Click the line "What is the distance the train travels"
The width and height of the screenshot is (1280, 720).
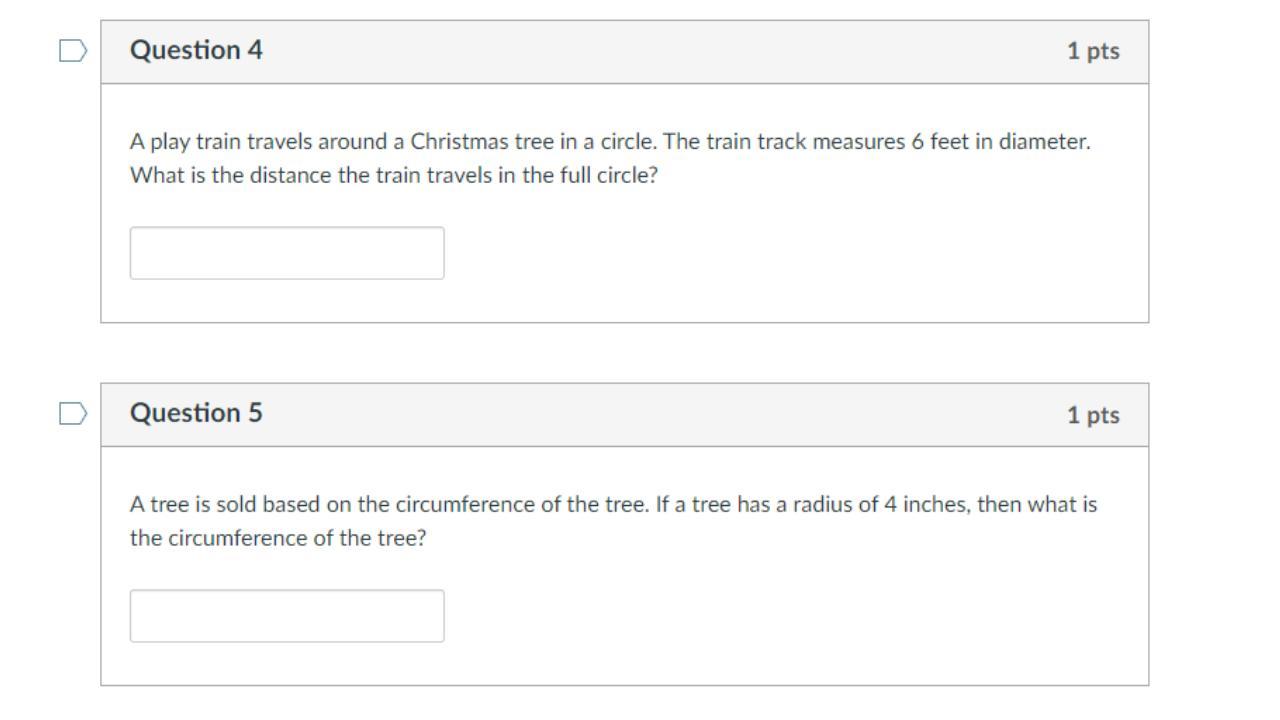point(394,175)
